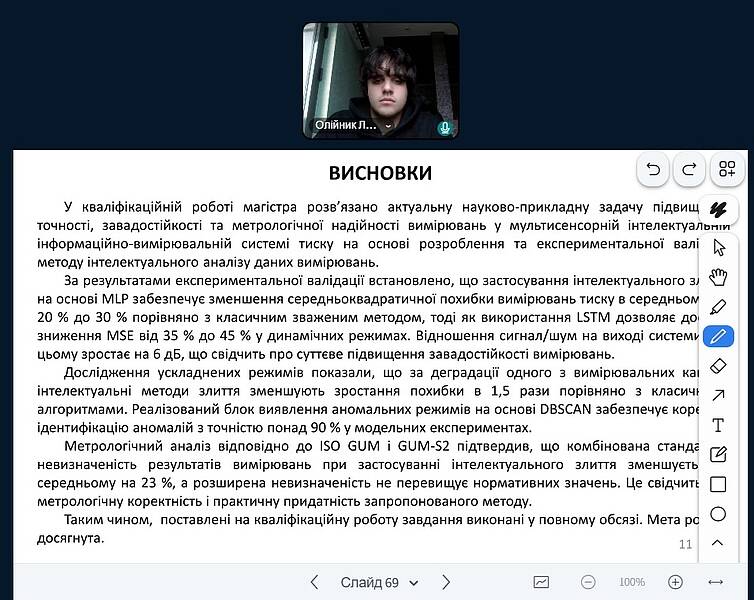Toggle the whiteboard annotations scribble button

click(x=717, y=209)
